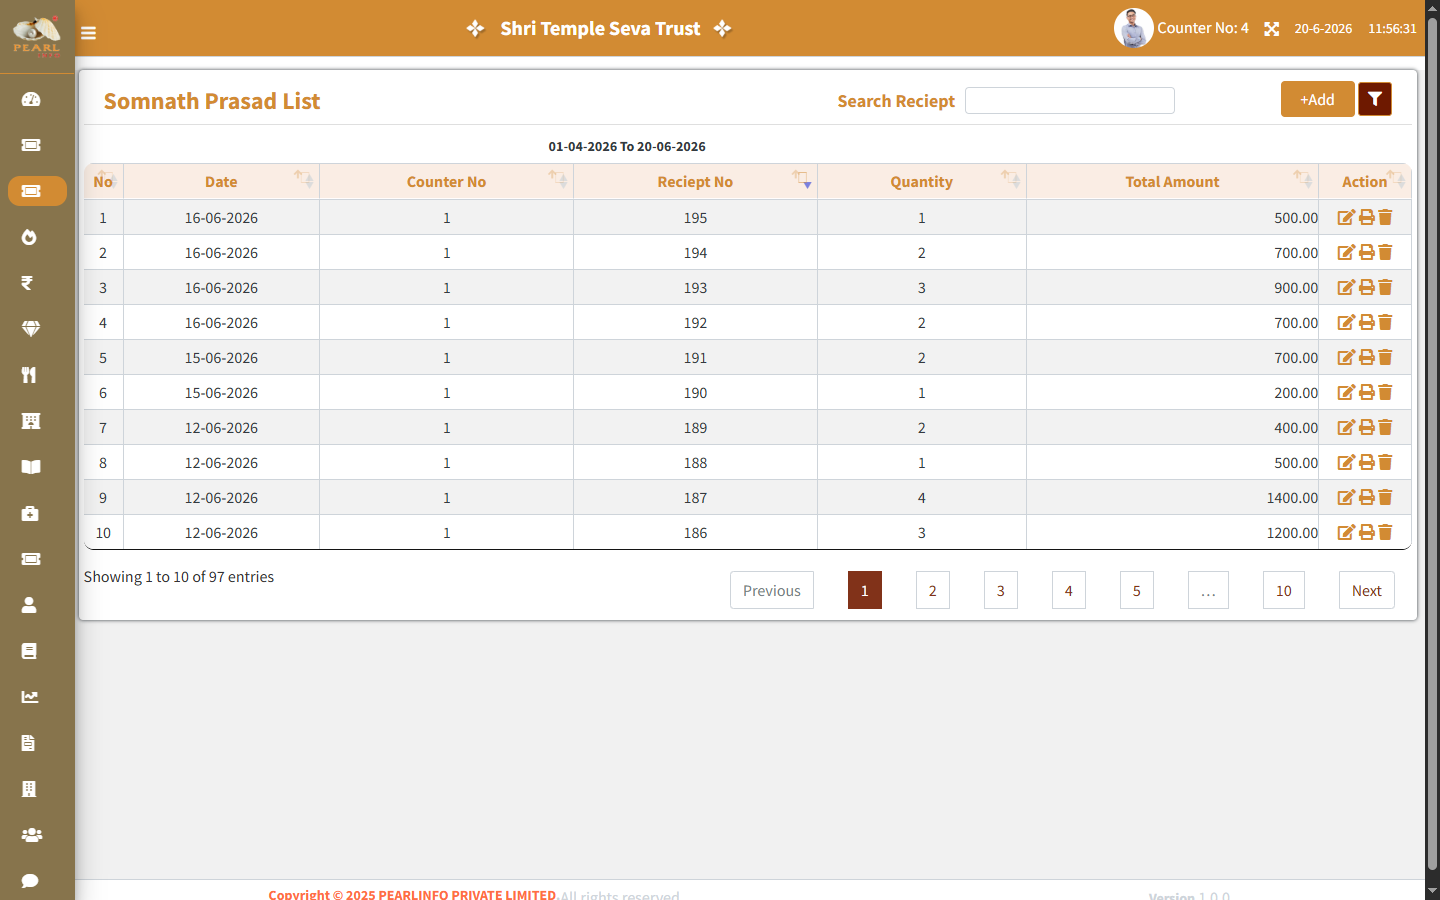
Task: Click the Next pagination button
Action: 1367,590
